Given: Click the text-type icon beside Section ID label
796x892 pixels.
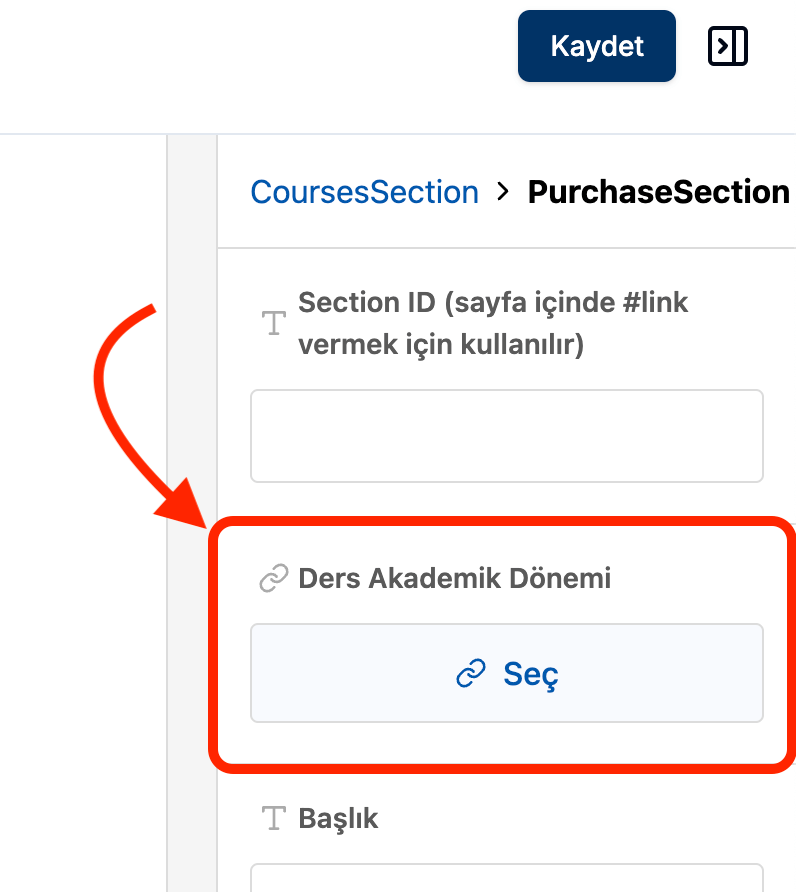Looking at the screenshot, I should click(272, 322).
